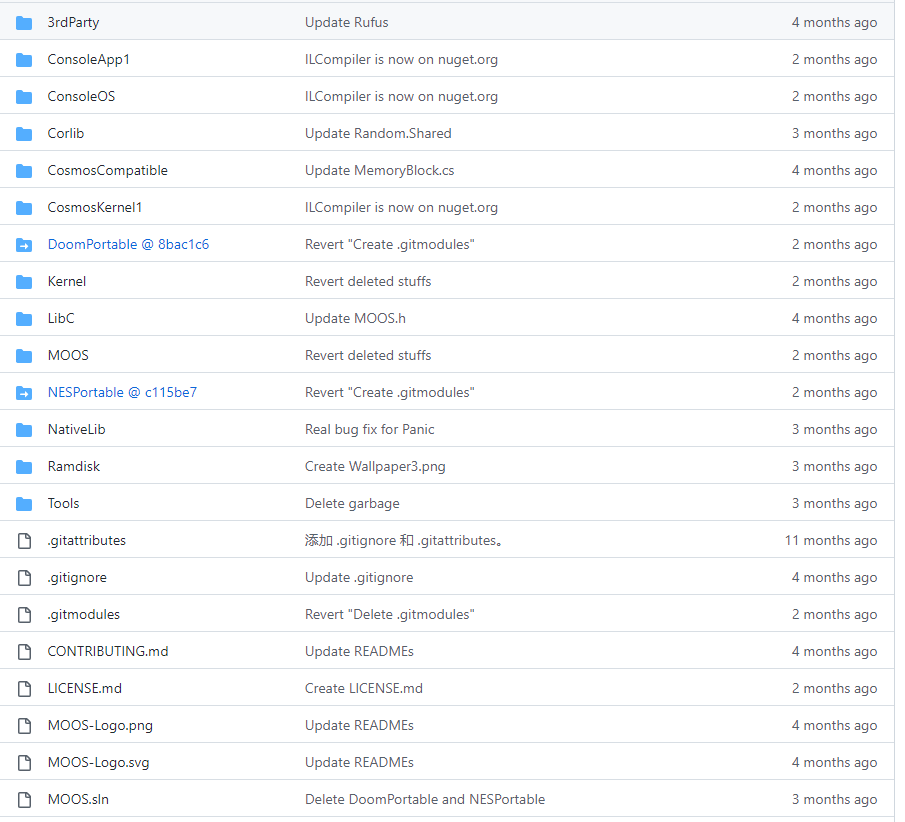Click the file icon beside .gitmodules
This screenshot has width=905, height=822.
click(24, 615)
